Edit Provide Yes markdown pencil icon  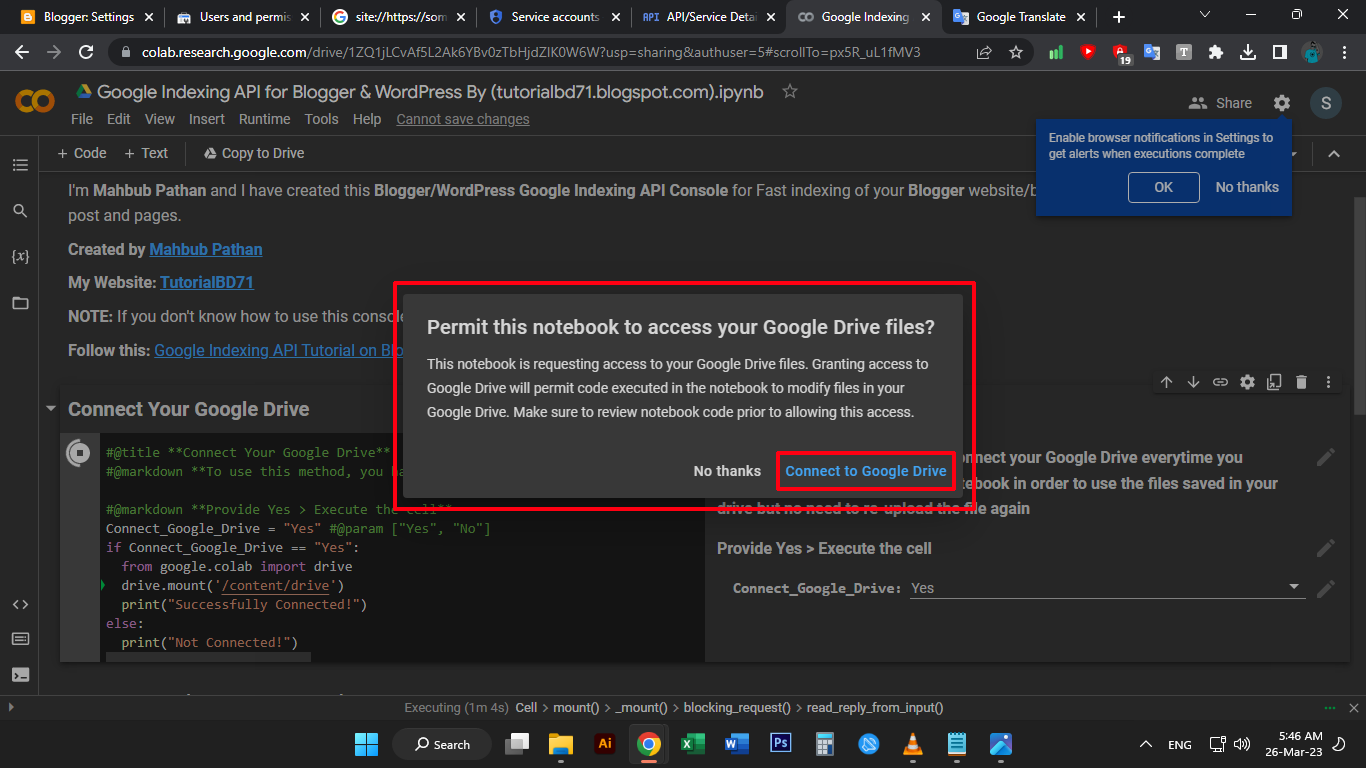click(x=1326, y=548)
